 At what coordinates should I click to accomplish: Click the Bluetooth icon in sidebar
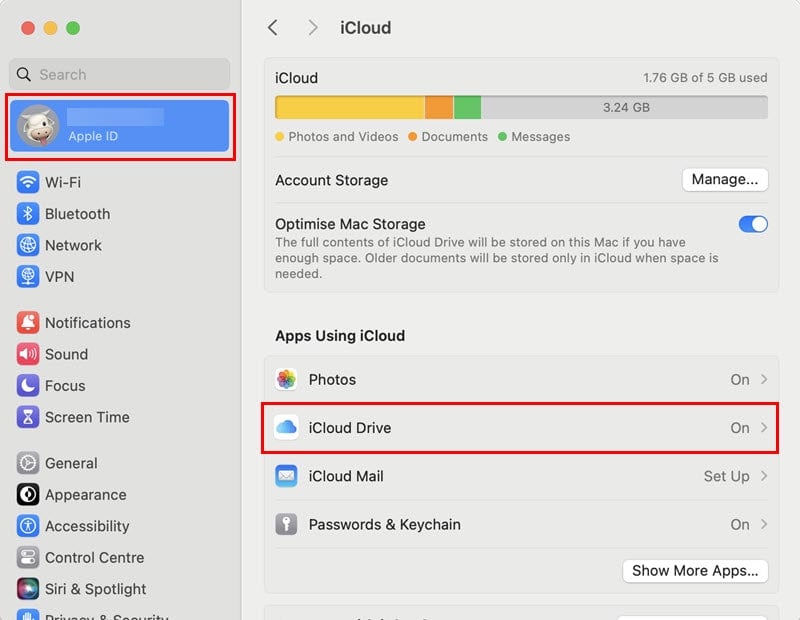28,214
